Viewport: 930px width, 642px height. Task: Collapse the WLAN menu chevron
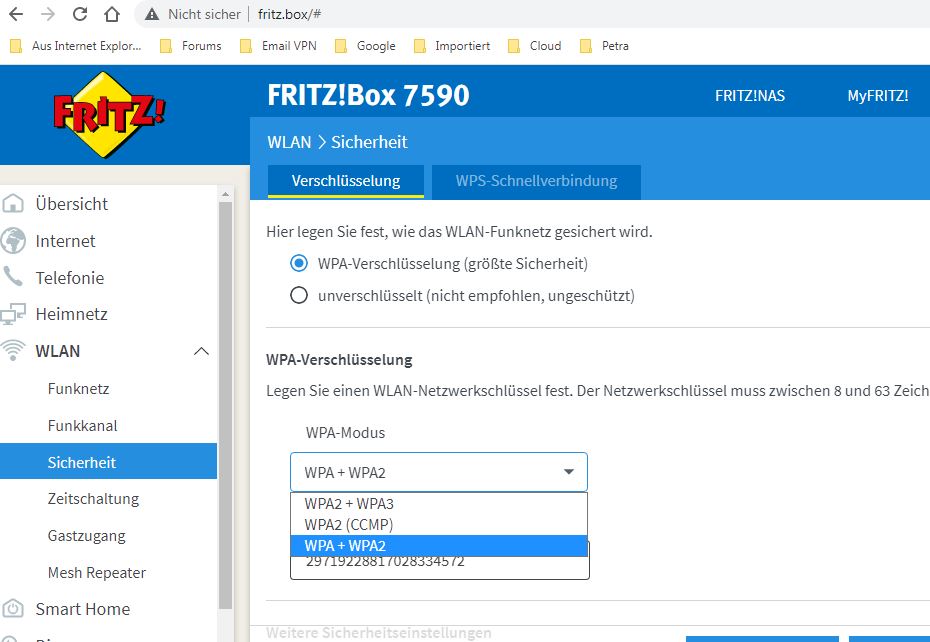[201, 351]
